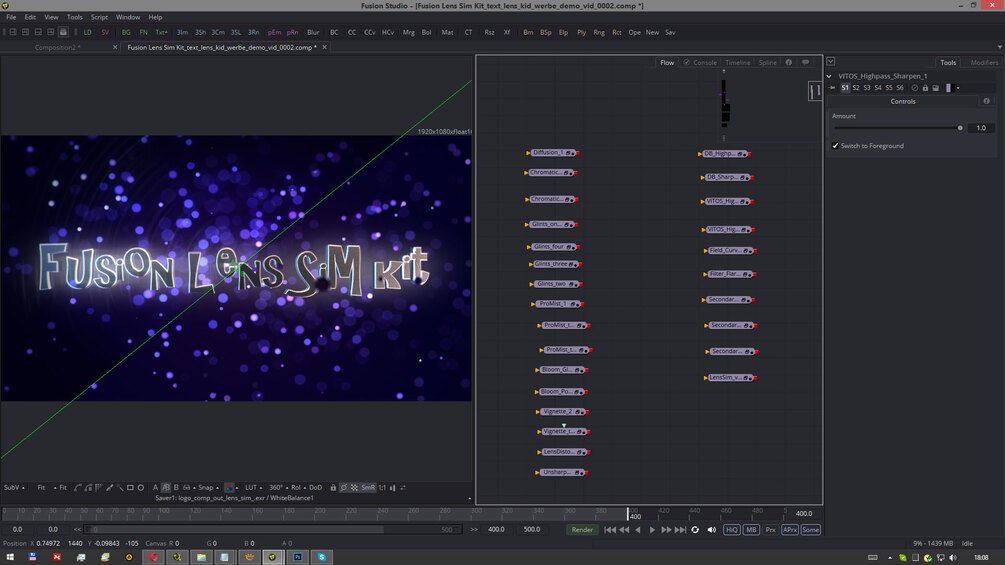Add a Transform tool via Xf icon
The image size is (1005, 565).
click(507, 32)
